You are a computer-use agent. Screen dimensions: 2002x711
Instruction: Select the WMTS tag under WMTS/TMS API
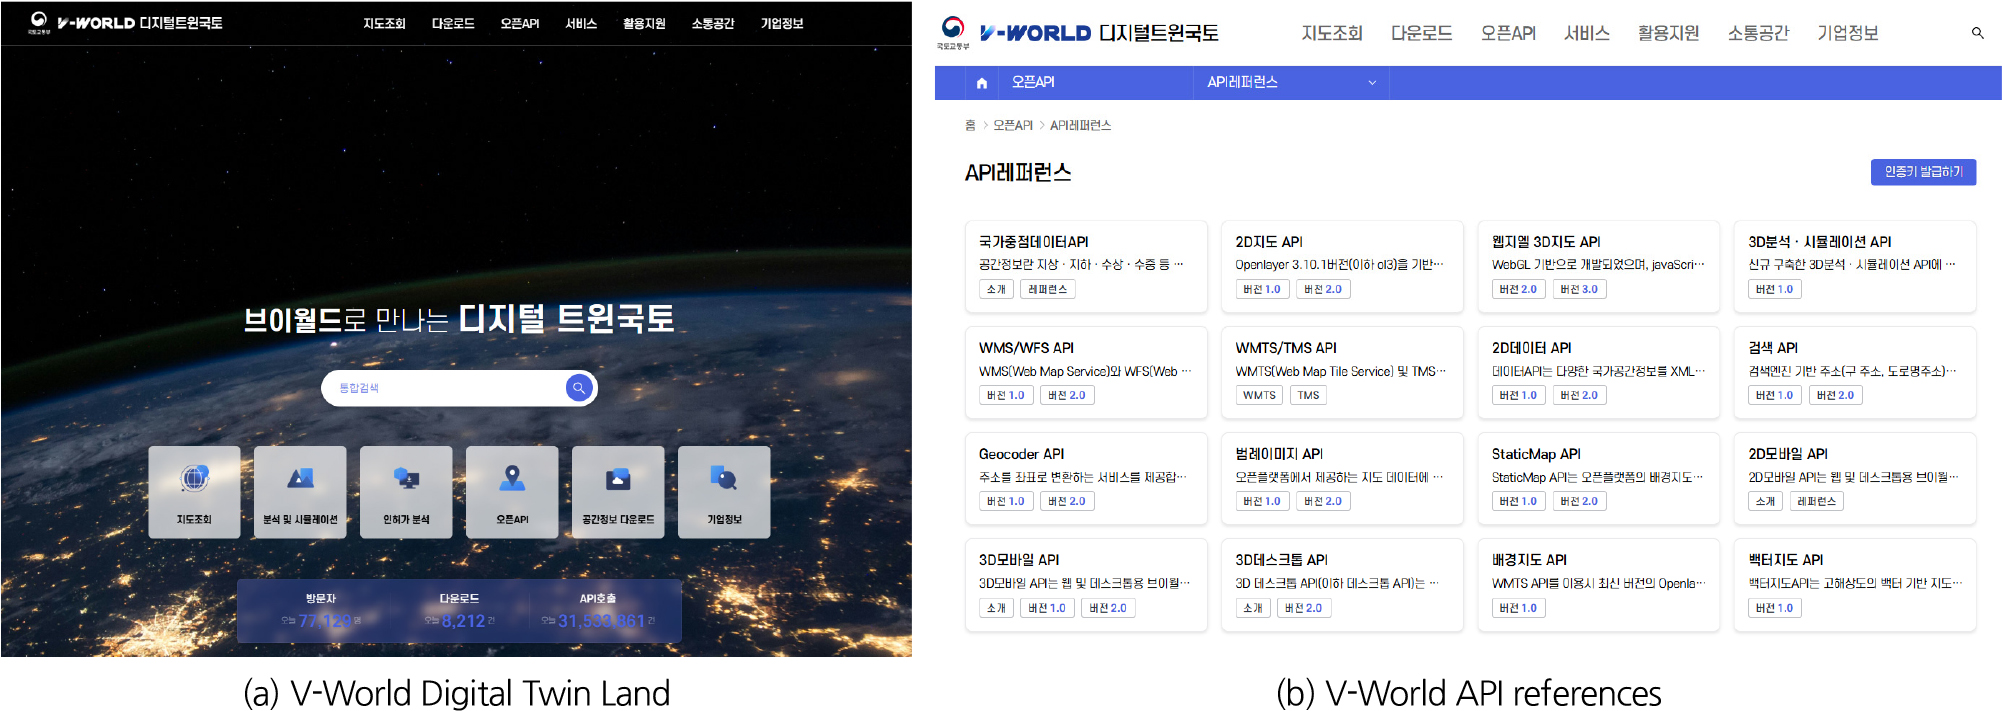tap(1259, 395)
